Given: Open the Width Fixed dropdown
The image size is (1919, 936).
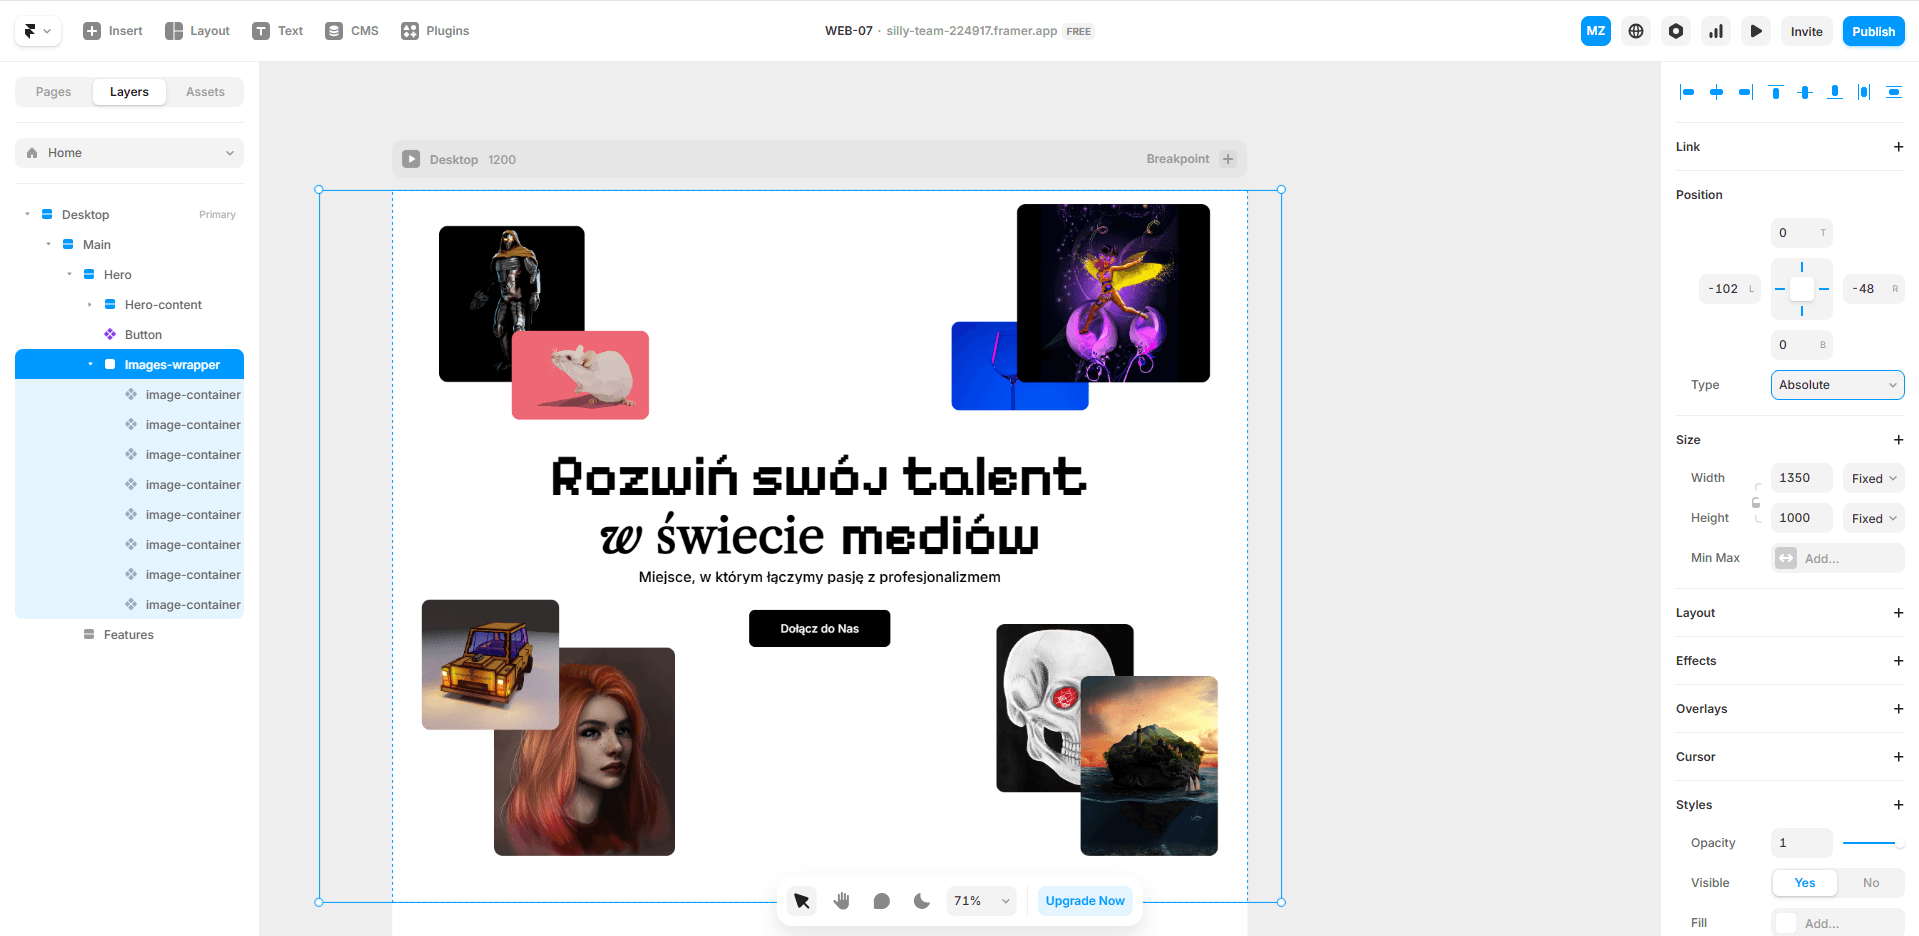Looking at the screenshot, I should 1874,478.
